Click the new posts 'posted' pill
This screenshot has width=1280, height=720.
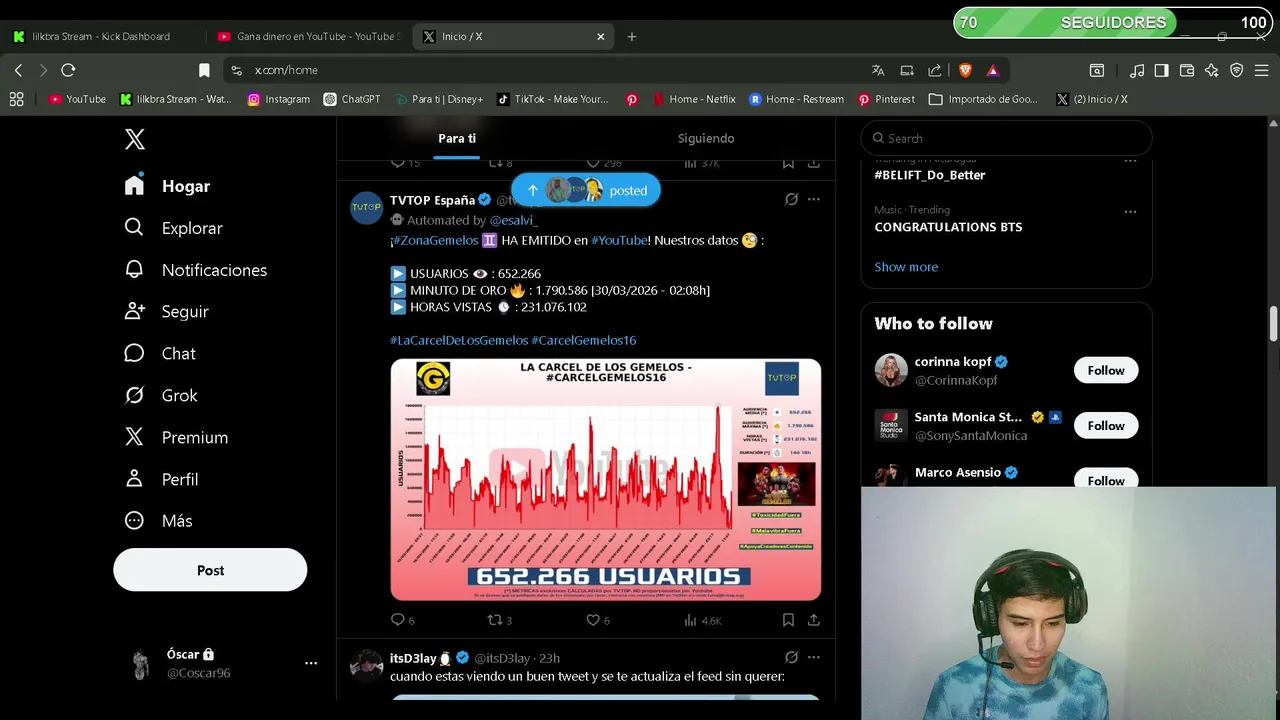click(x=586, y=190)
